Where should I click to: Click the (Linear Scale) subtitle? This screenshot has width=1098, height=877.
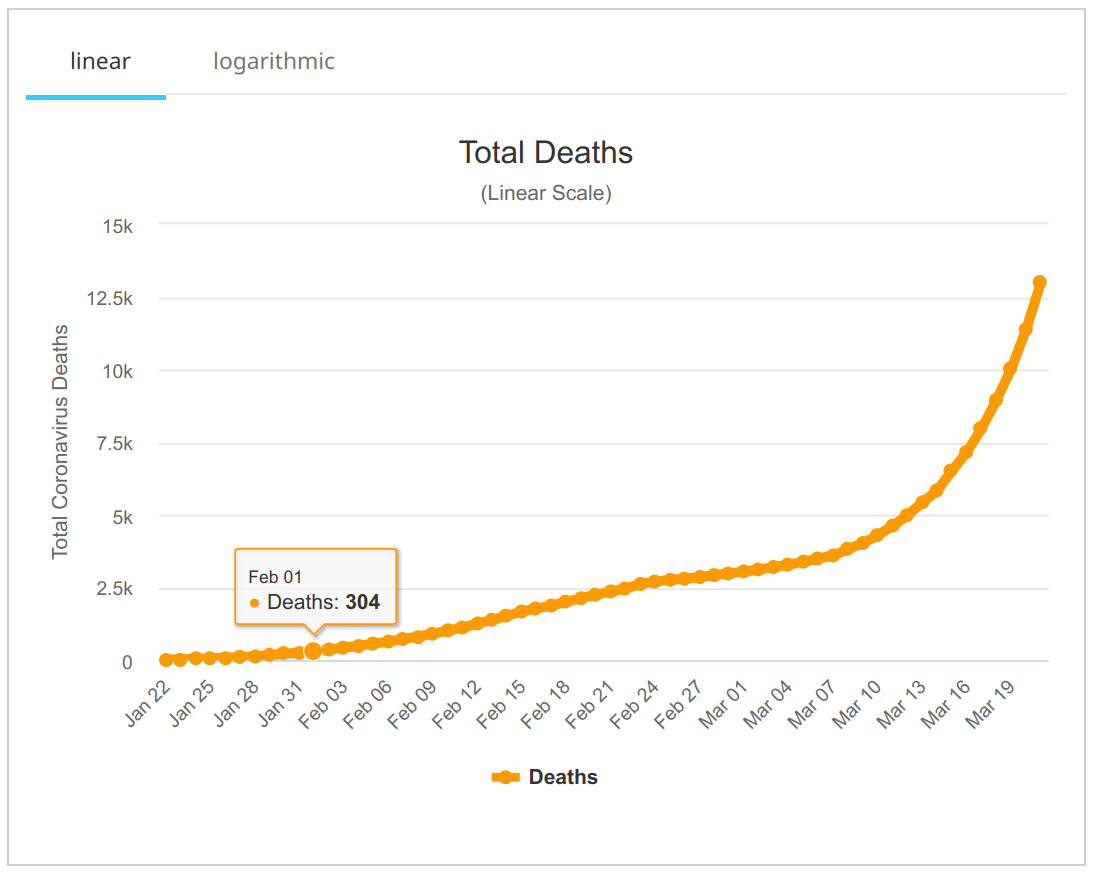tap(545, 193)
